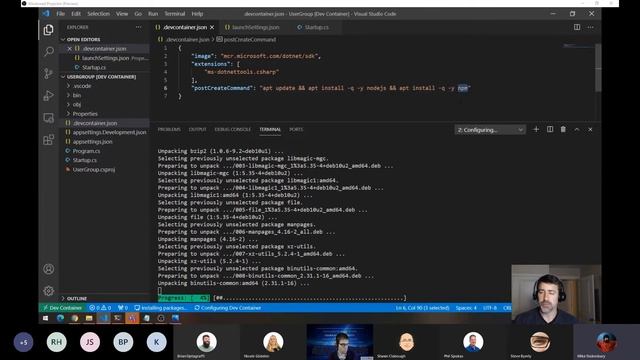This screenshot has width=640, height=360.
Task: Expand the .vscode folder
Action: 82,86
